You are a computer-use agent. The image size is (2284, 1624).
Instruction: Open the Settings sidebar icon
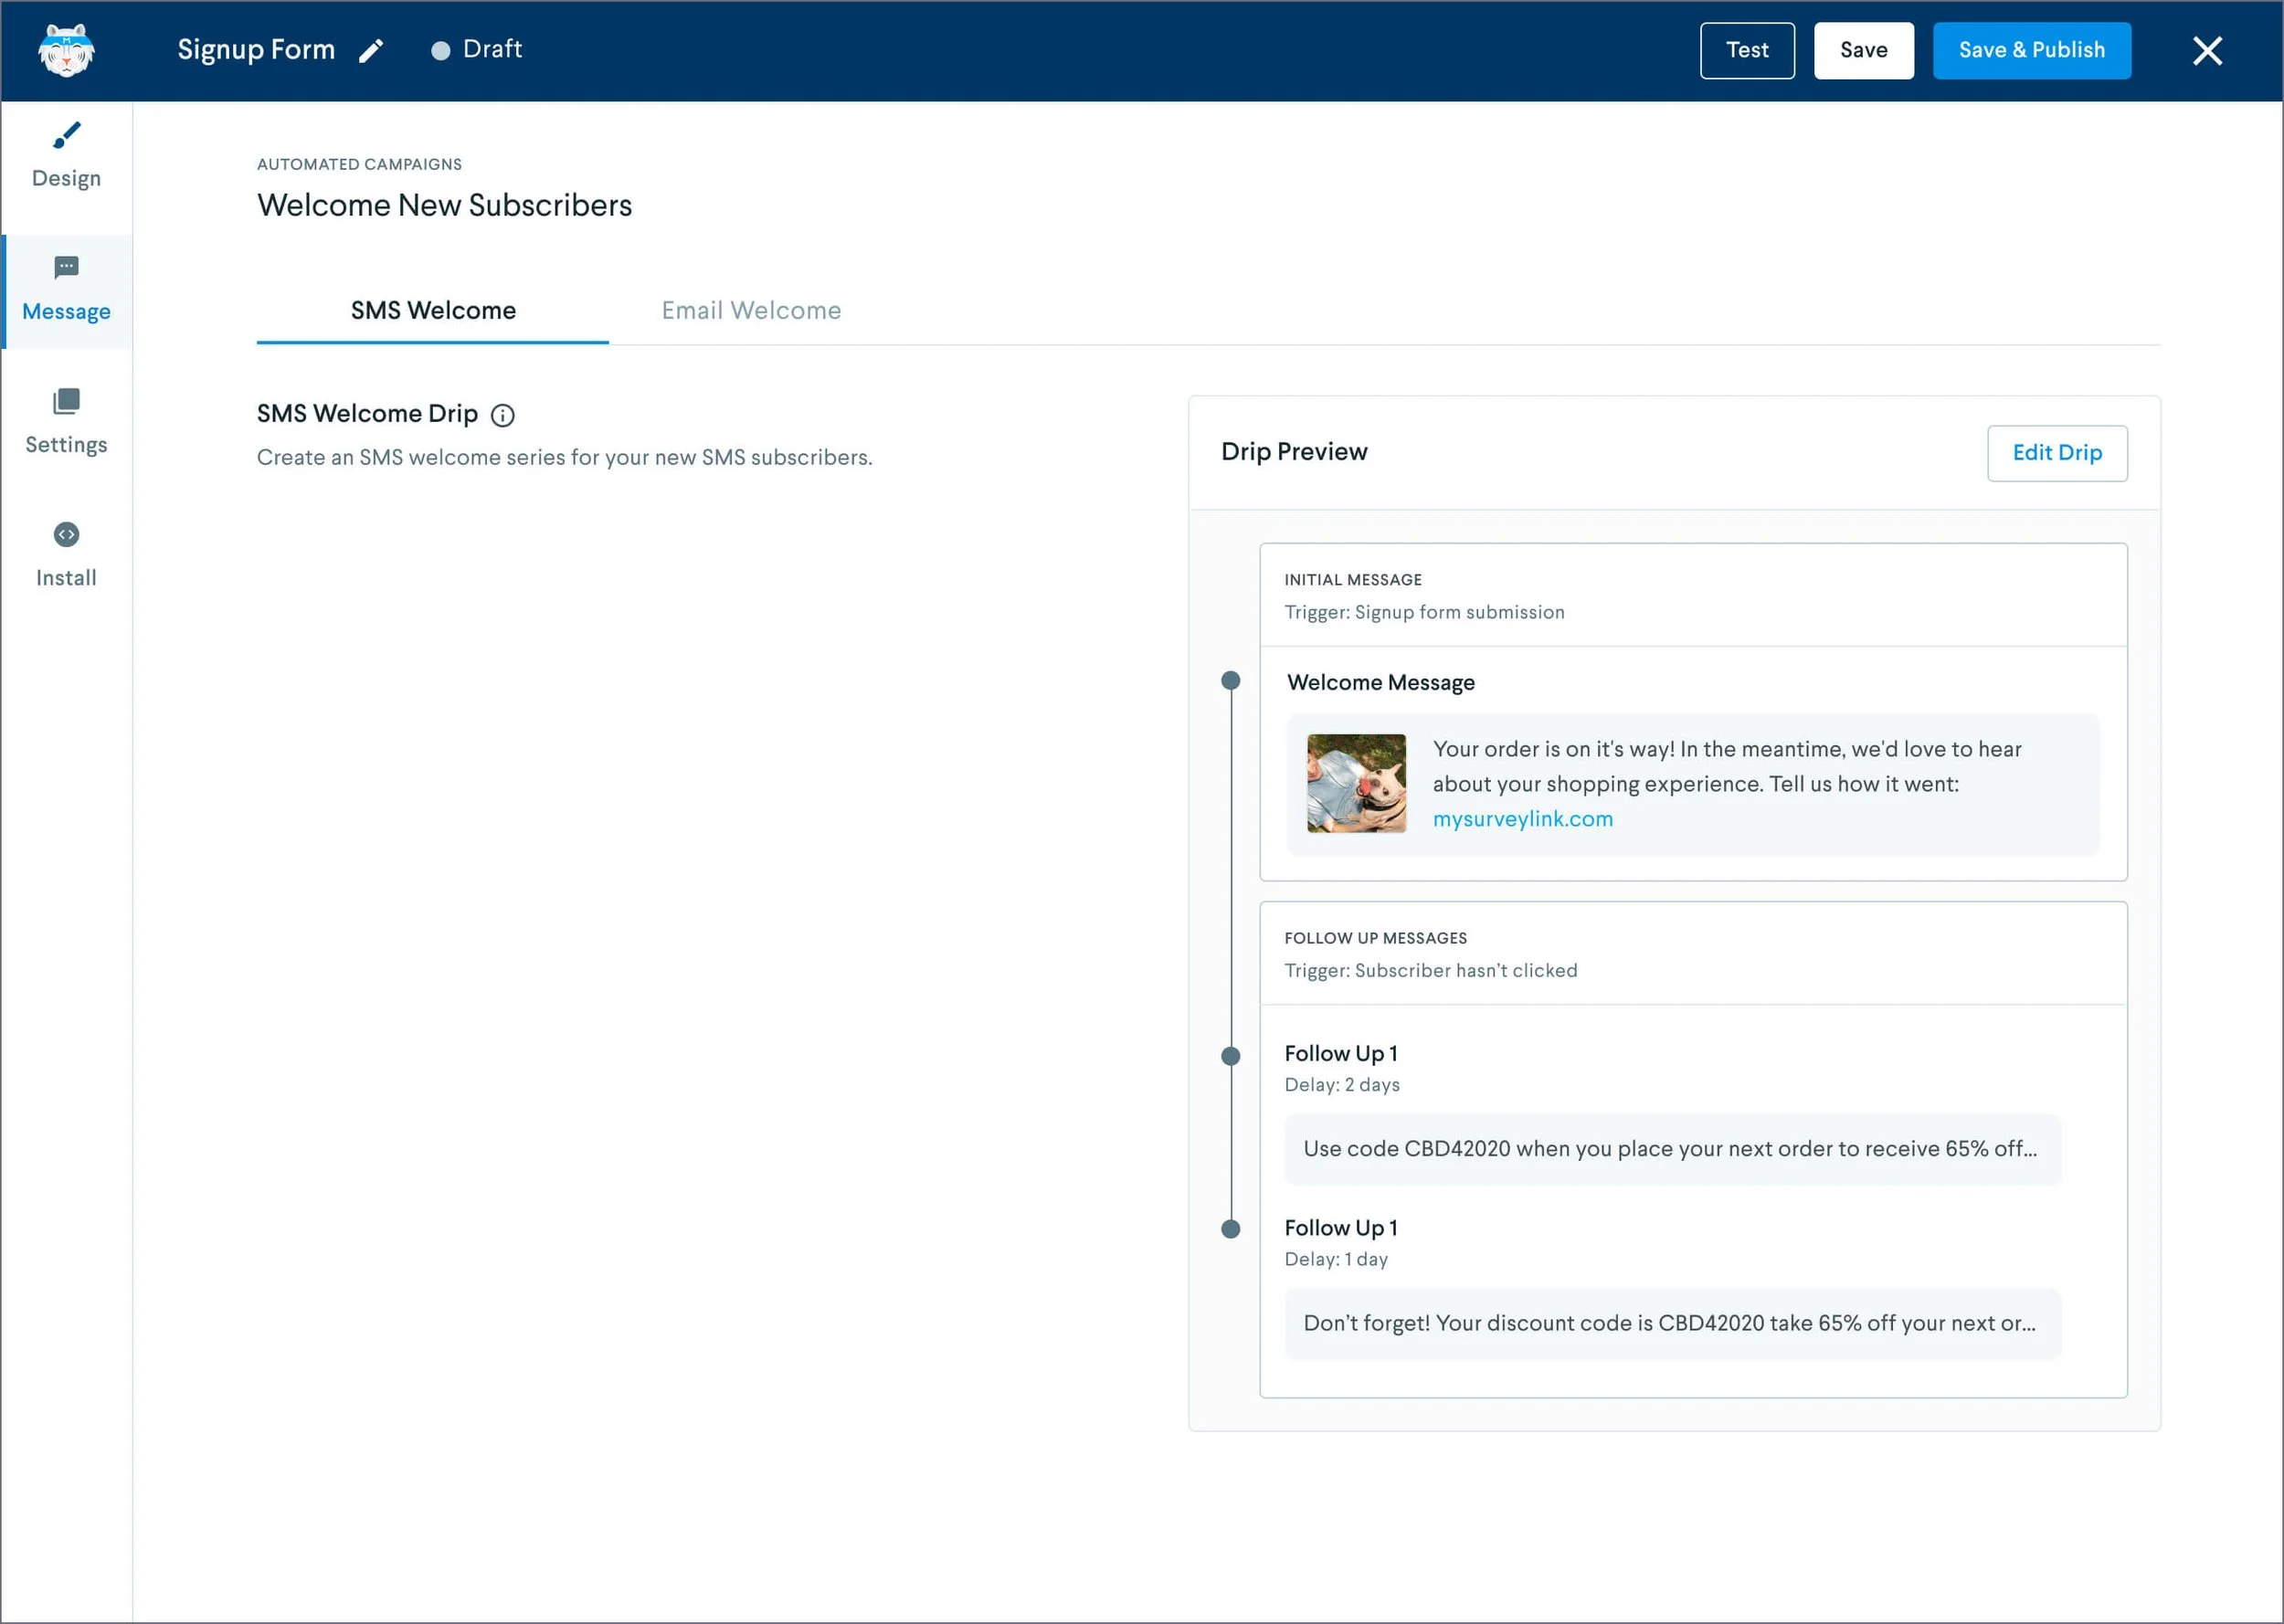[66, 402]
